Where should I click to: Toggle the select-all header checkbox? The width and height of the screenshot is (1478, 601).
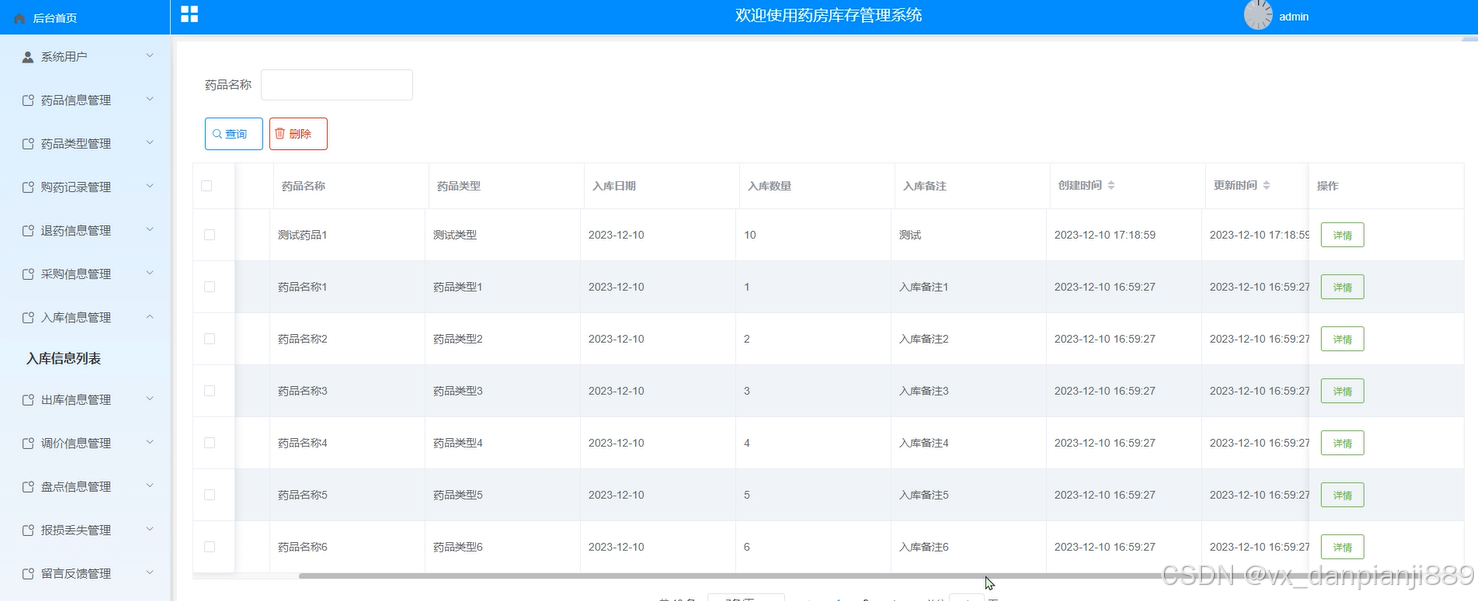pos(207,186)
